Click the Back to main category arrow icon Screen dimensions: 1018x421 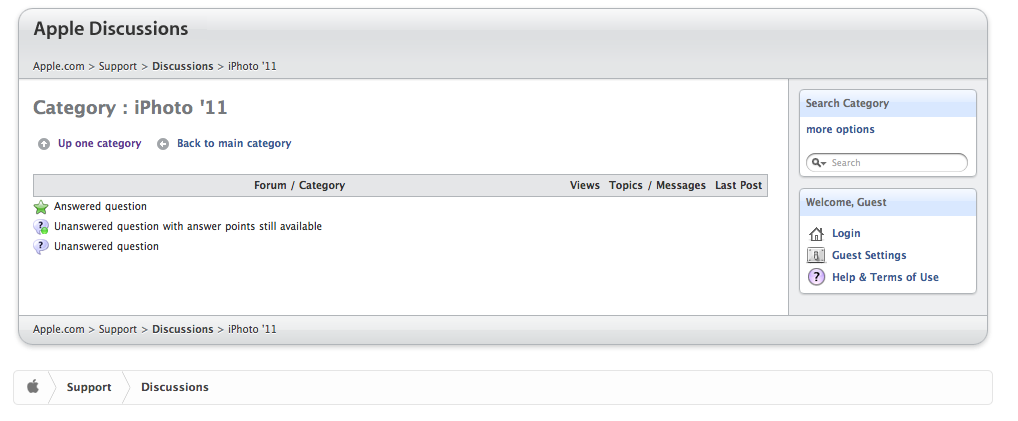pos(163,144)
